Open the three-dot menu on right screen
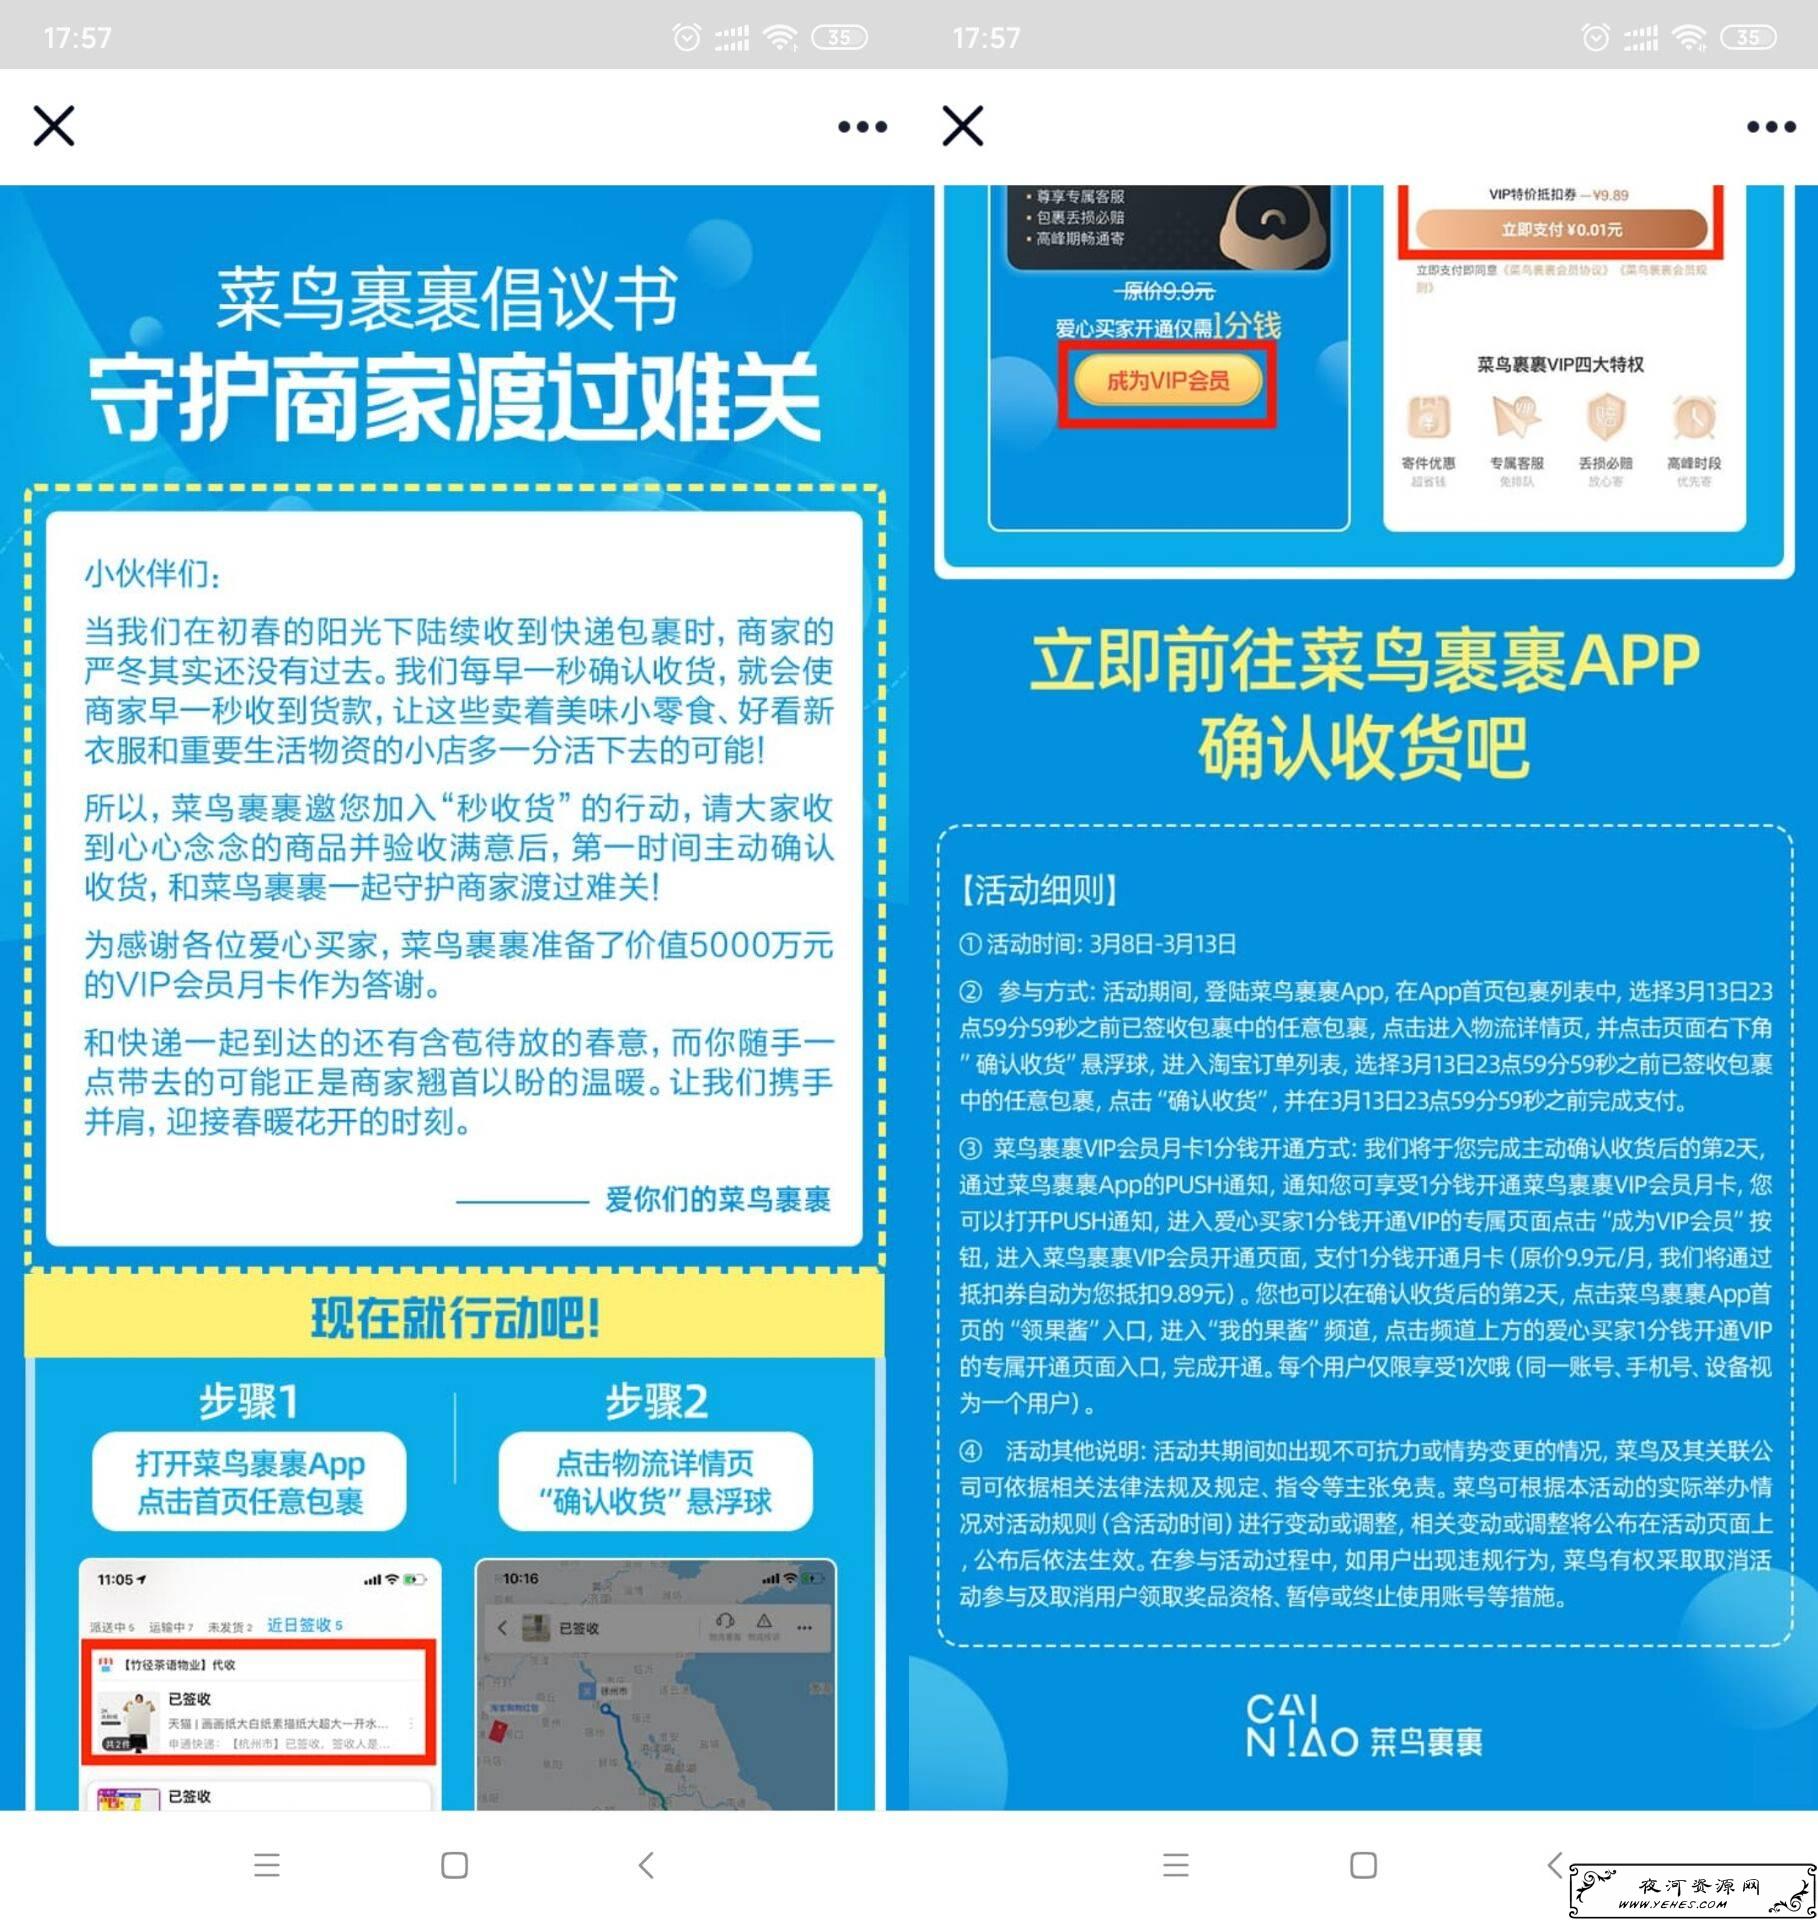The image size is (1818, 1920). tap(1771, 127)
